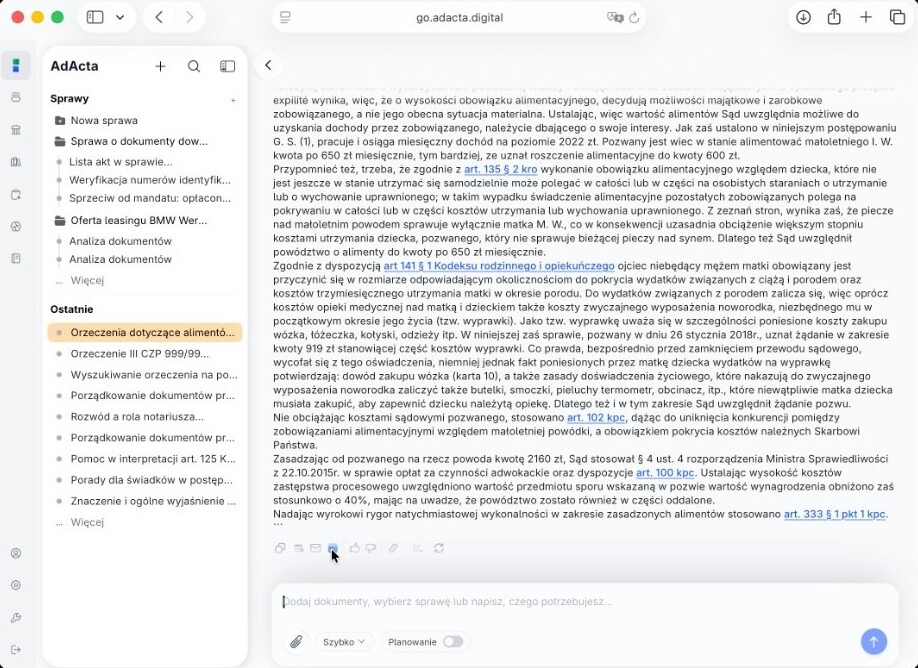The height and width of the screenshot is (668, 918).
Task: Open the stacked archive box icon in left rail
Action: tap(16, 97)
